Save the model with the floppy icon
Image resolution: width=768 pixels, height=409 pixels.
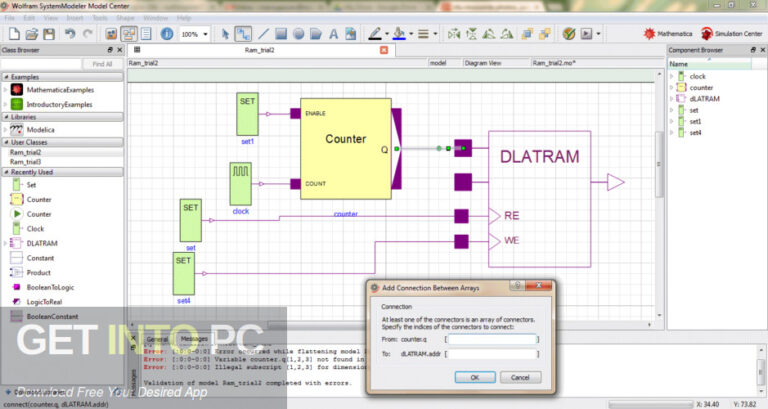[49, 34]
